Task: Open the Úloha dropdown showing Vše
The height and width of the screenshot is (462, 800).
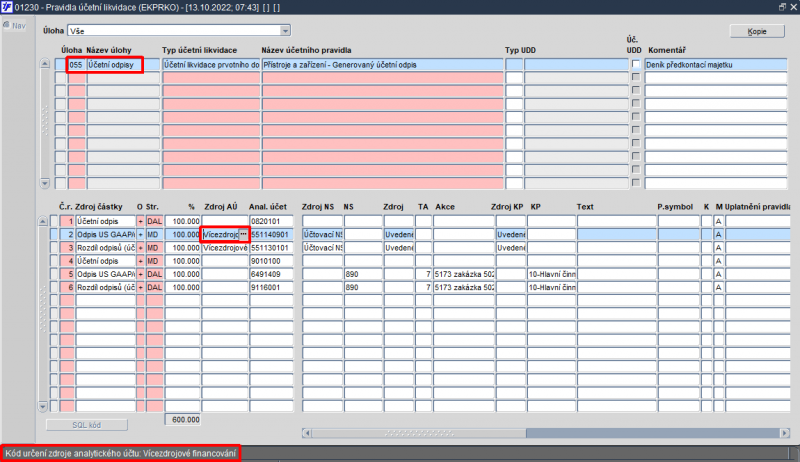Action: point(285,31)
